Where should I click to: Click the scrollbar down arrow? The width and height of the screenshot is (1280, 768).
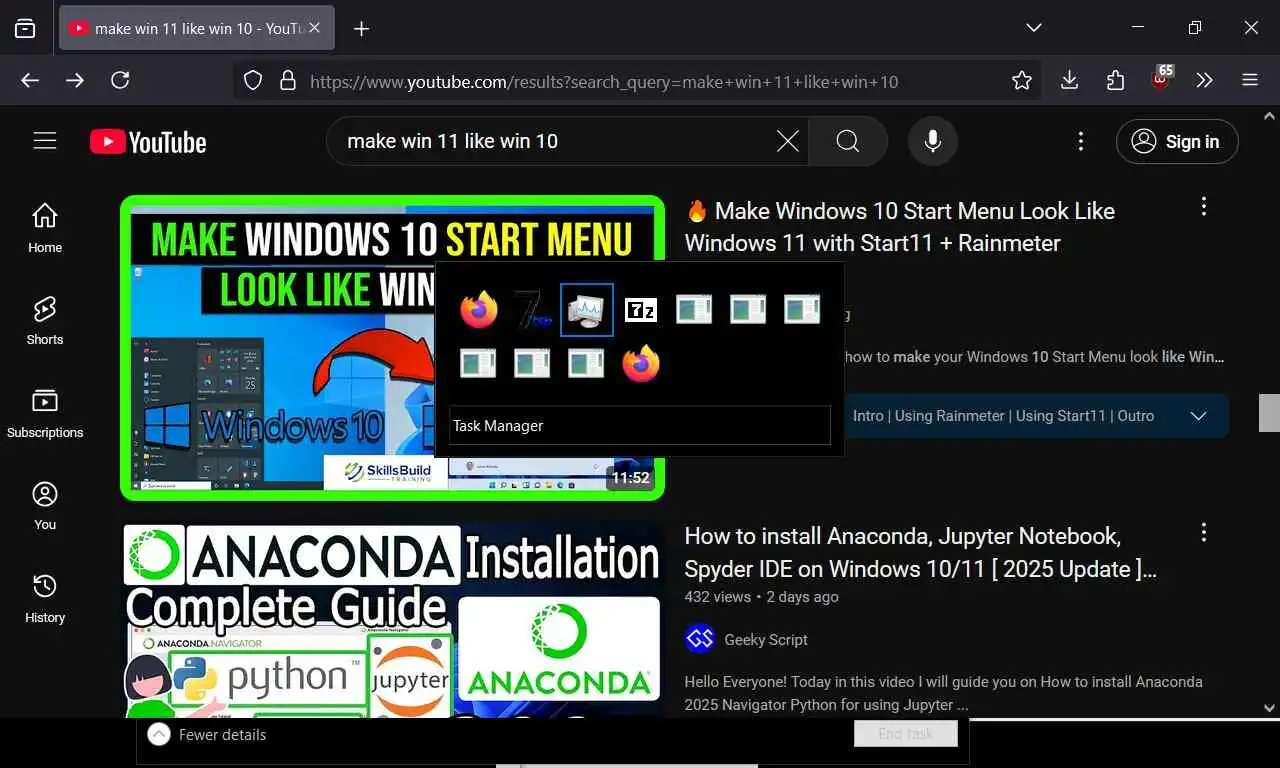tap(1269, 708)
